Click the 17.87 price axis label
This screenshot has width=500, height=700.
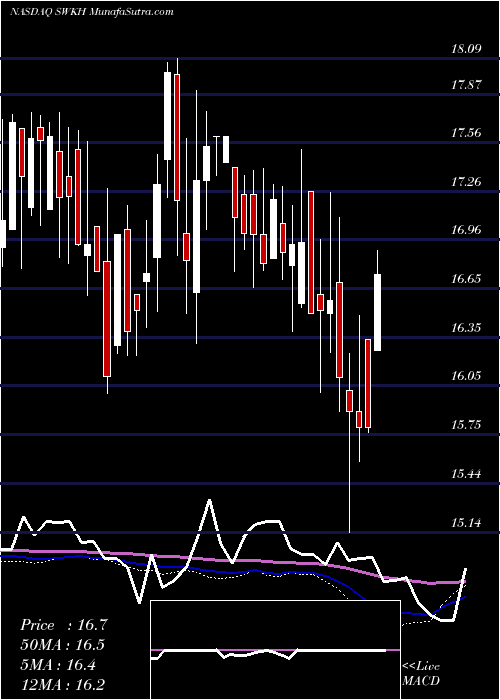pyautogui.click(x=466, y=84)
